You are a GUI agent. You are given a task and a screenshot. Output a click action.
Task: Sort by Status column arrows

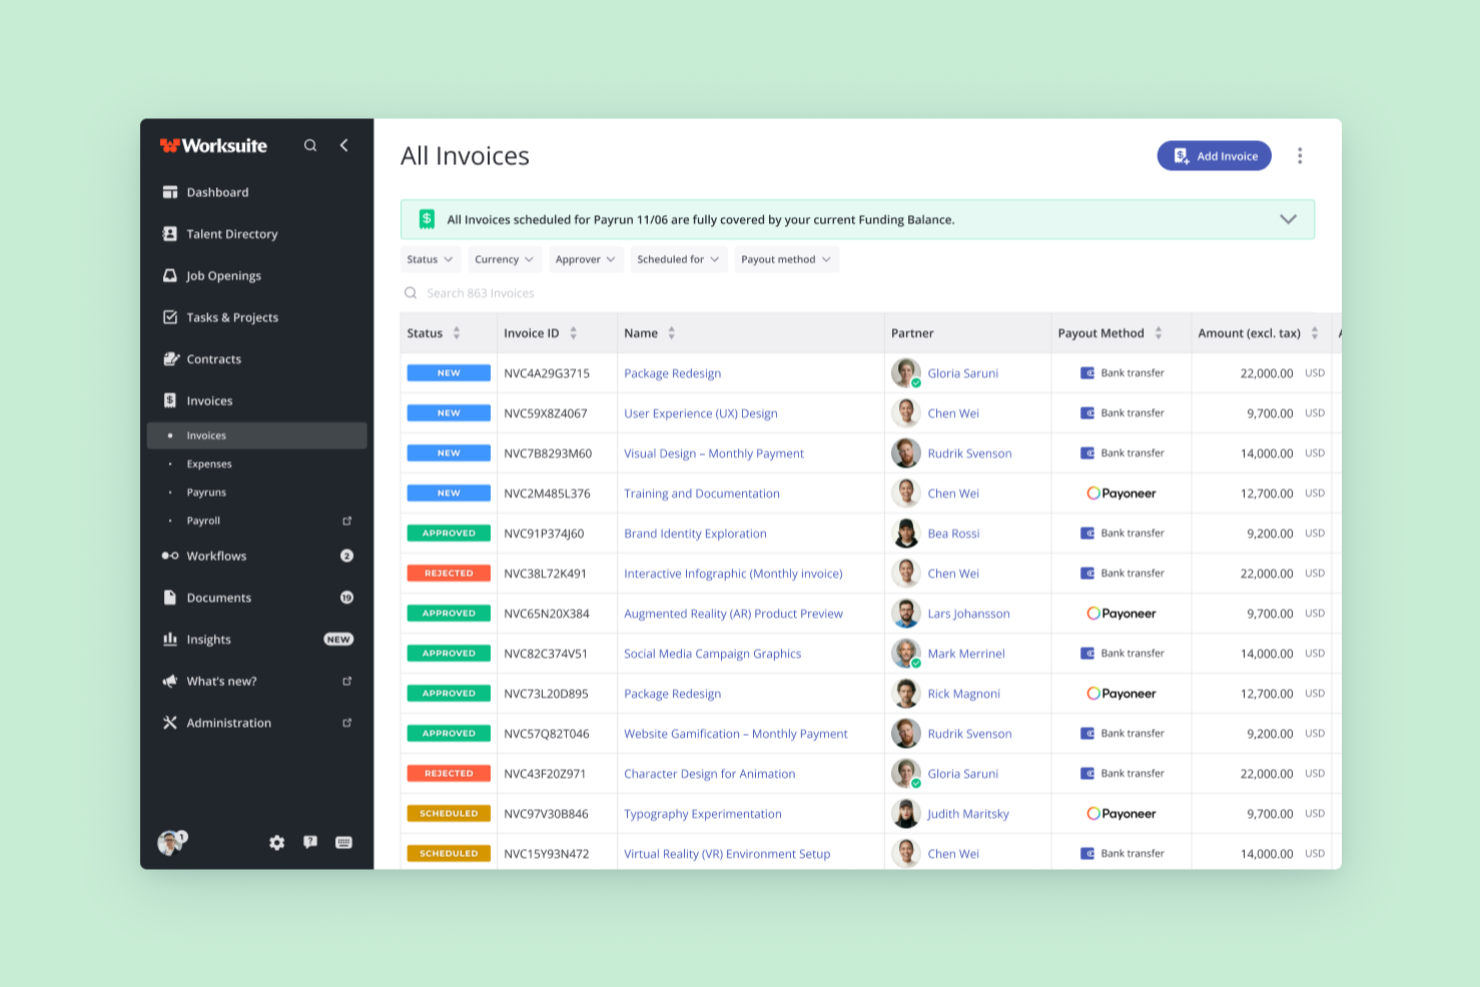(x=457, y=333)
